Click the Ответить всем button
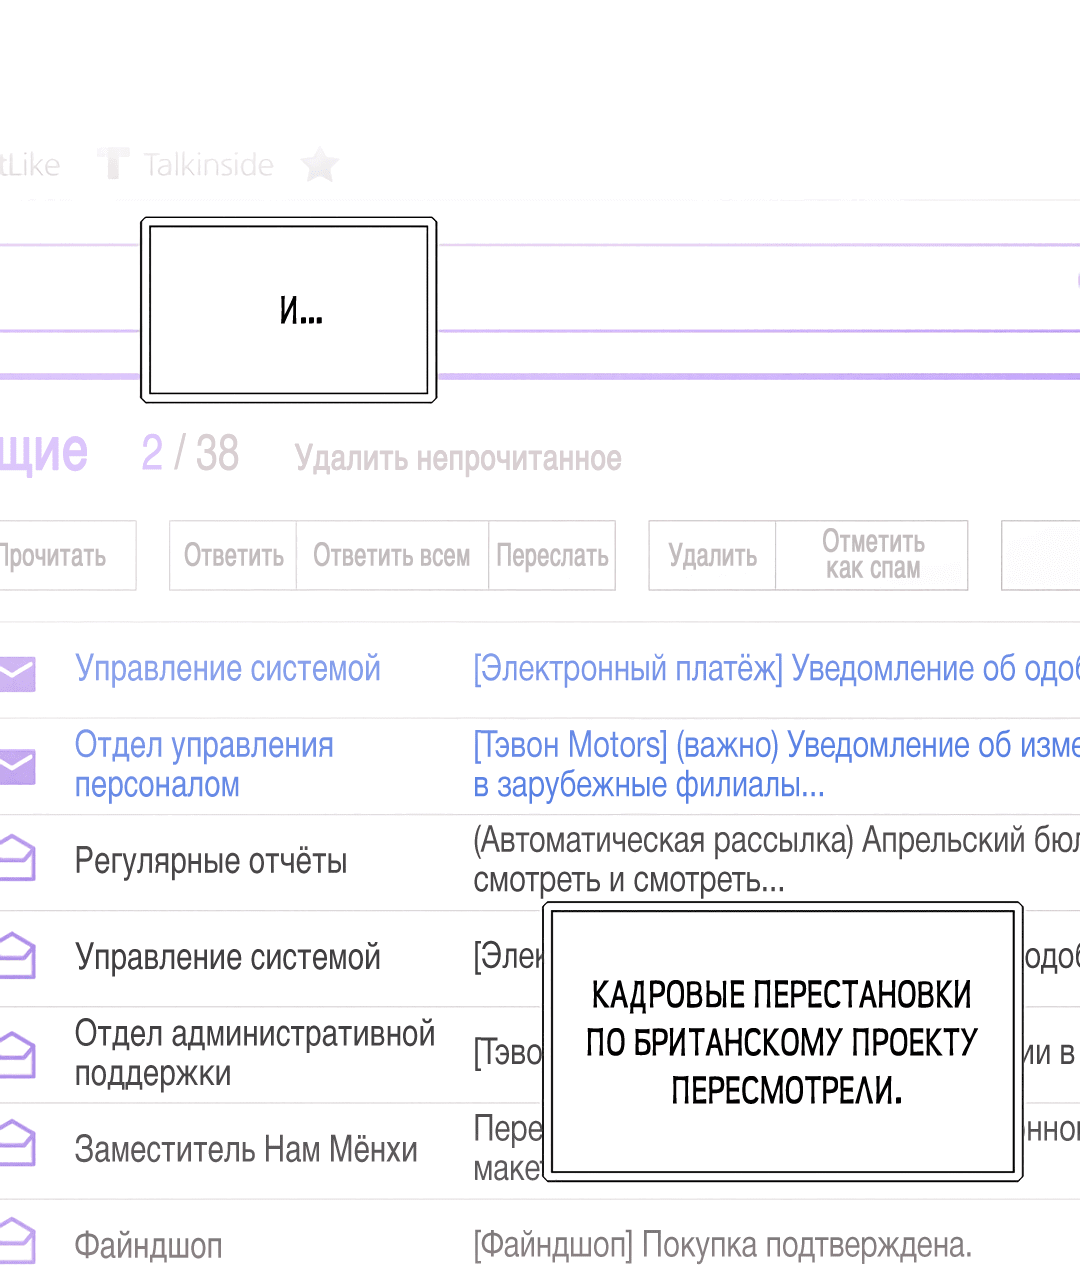Image resolution: width=1080 pixels, height=1286 pixels. (392, 556)
